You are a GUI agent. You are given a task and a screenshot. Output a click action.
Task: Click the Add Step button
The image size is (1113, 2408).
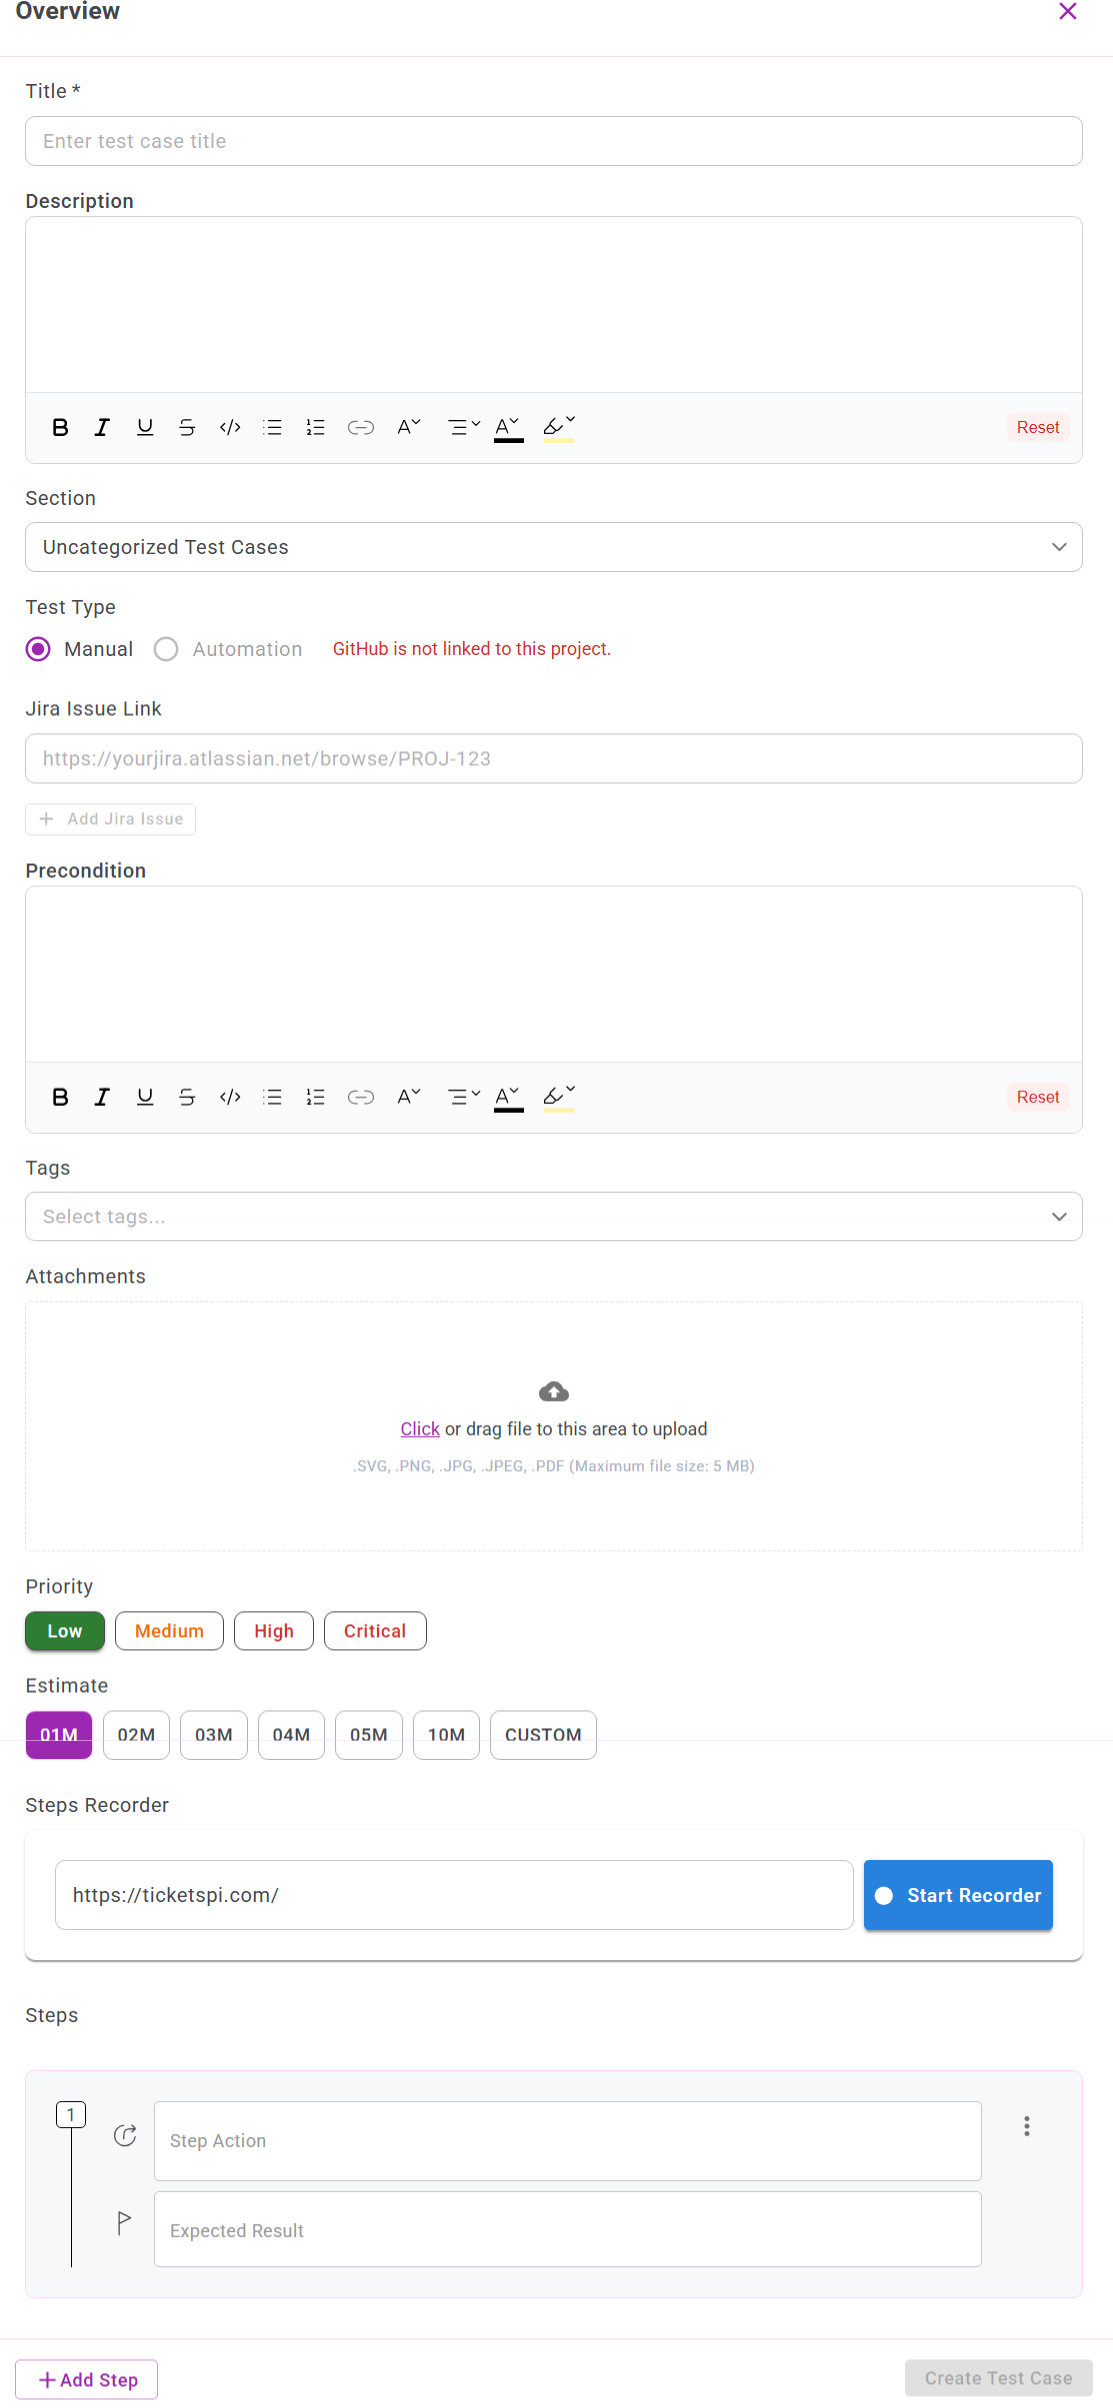87,2380
